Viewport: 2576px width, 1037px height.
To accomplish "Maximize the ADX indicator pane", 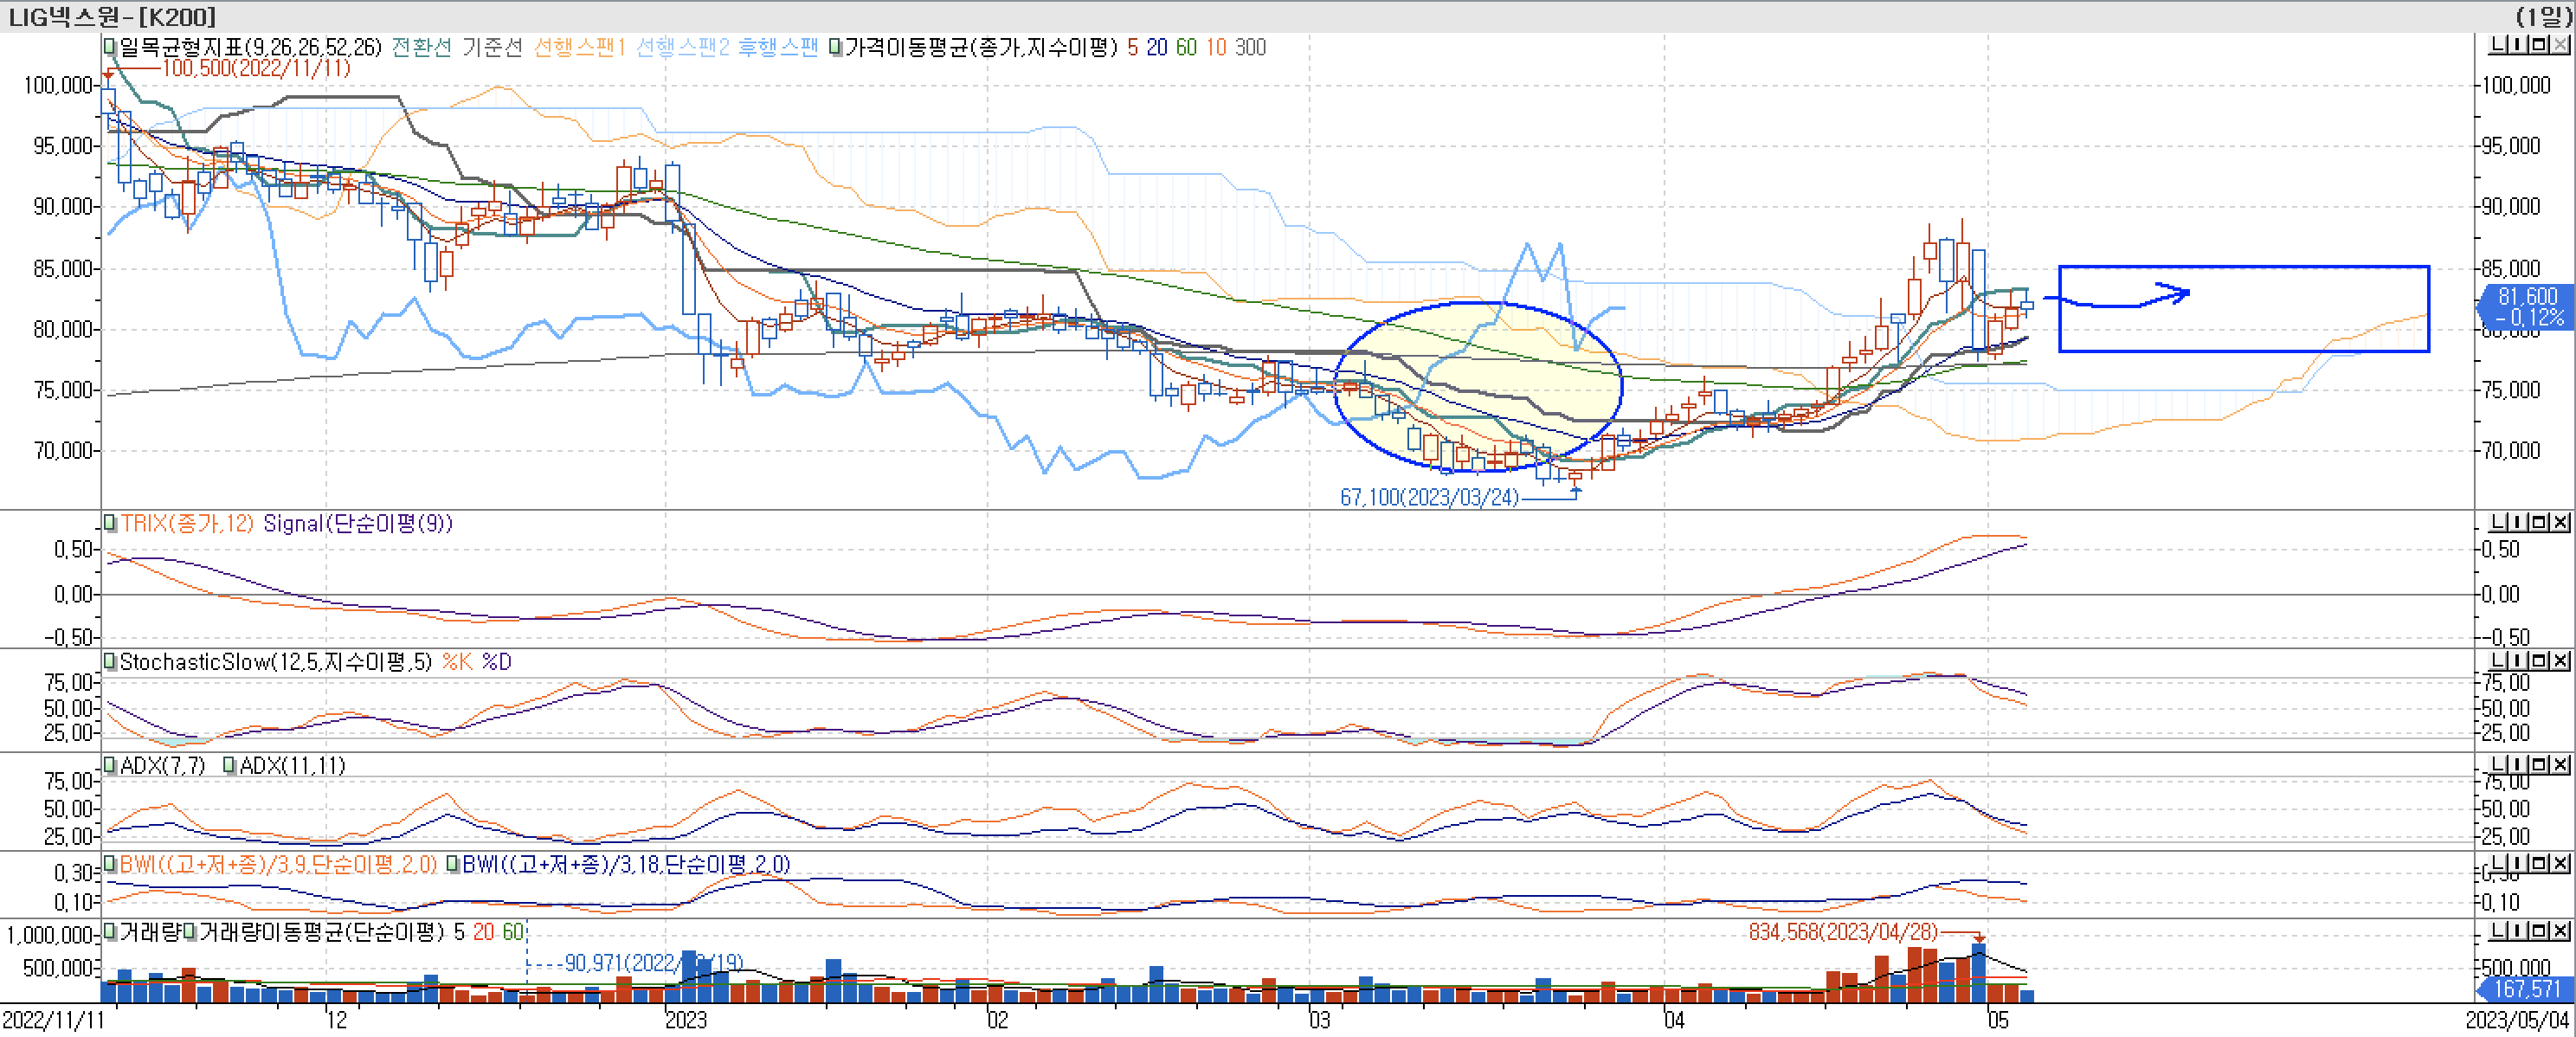I will click(2540, 765).
